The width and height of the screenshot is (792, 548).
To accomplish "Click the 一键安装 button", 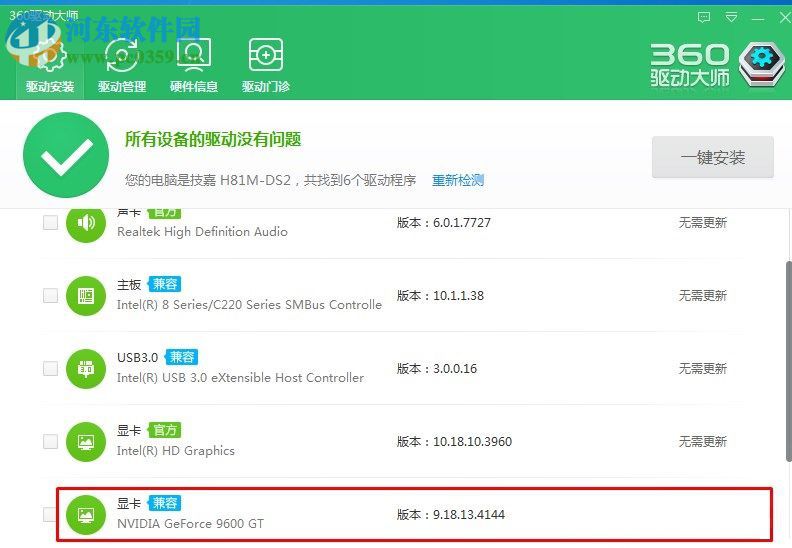I will pyautogui.click(x=713, y=157).
